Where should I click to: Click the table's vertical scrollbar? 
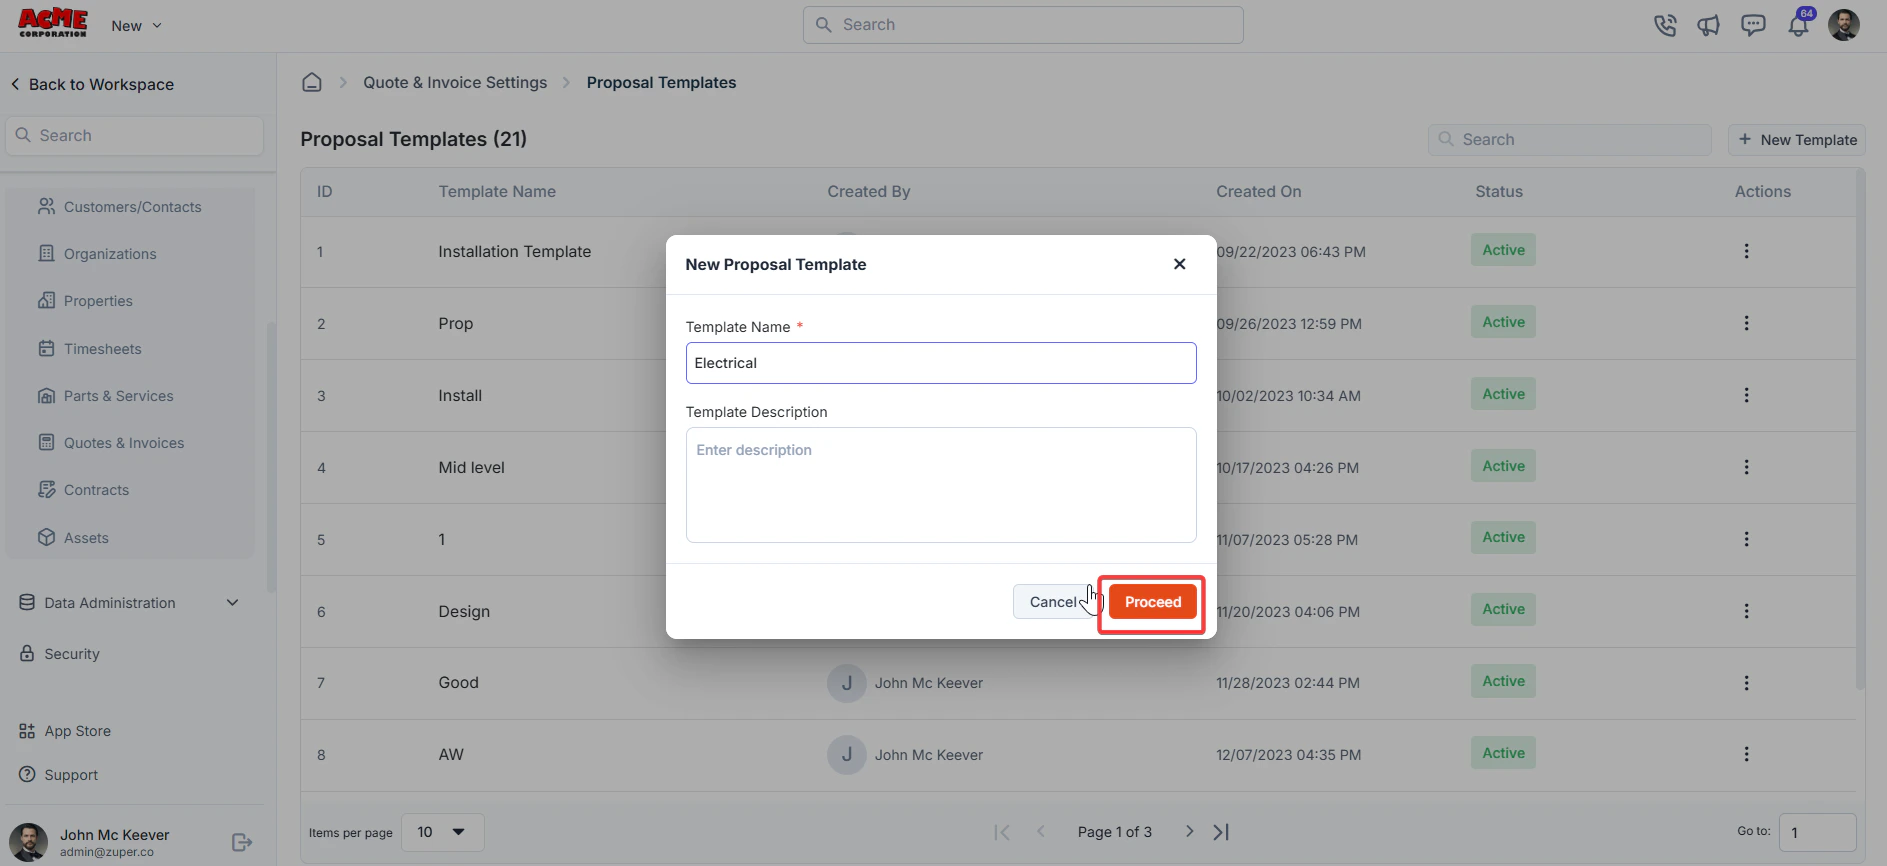pos(1860,430)
